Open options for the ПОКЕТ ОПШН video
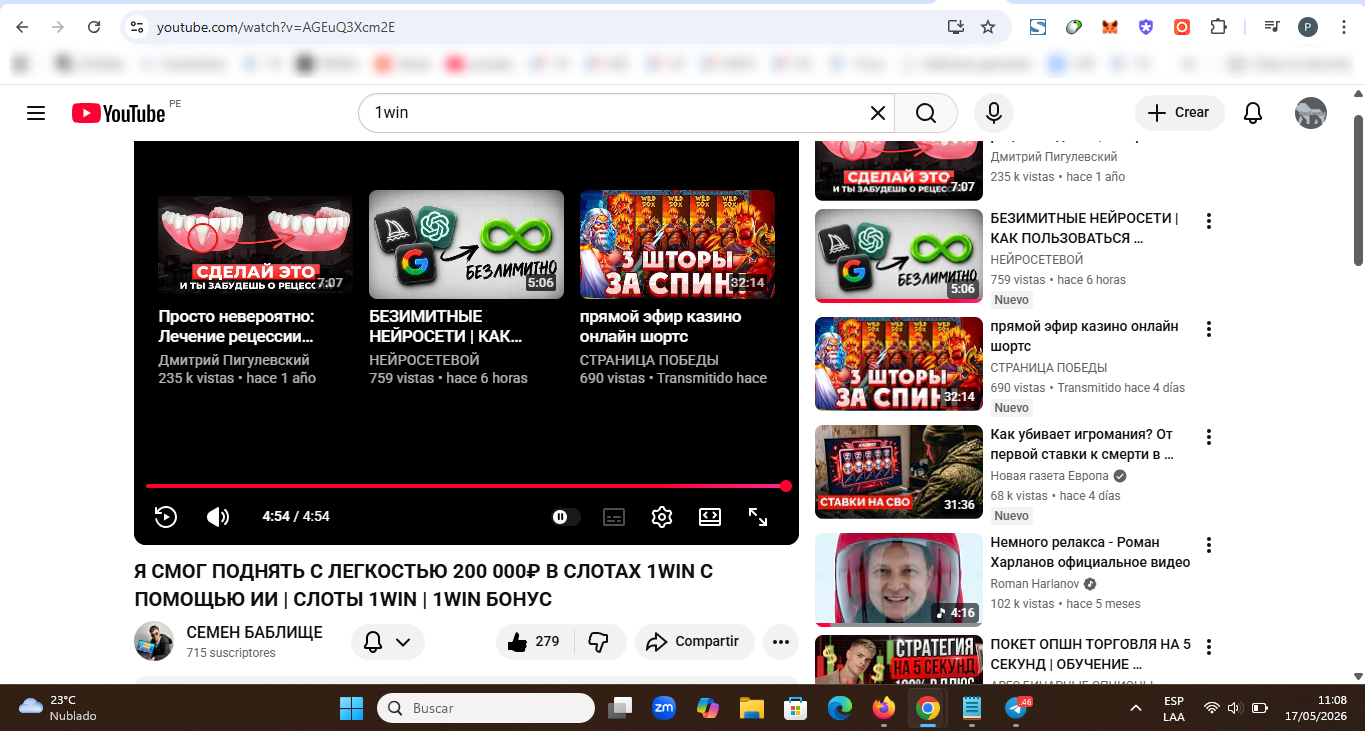The image size is (1365, 731). 1208,647
